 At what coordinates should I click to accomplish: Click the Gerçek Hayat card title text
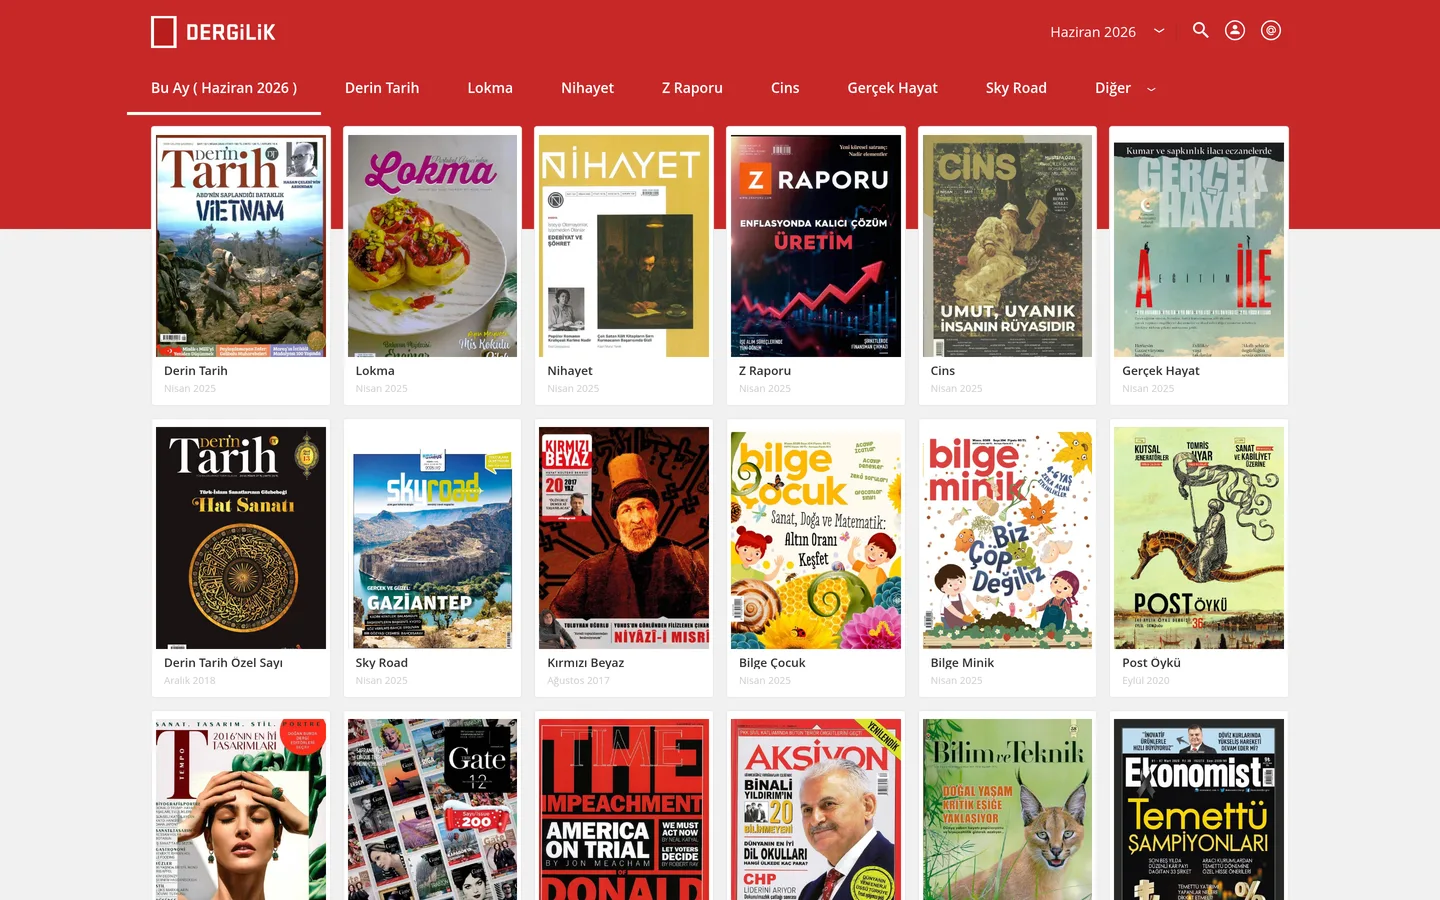1161,371
